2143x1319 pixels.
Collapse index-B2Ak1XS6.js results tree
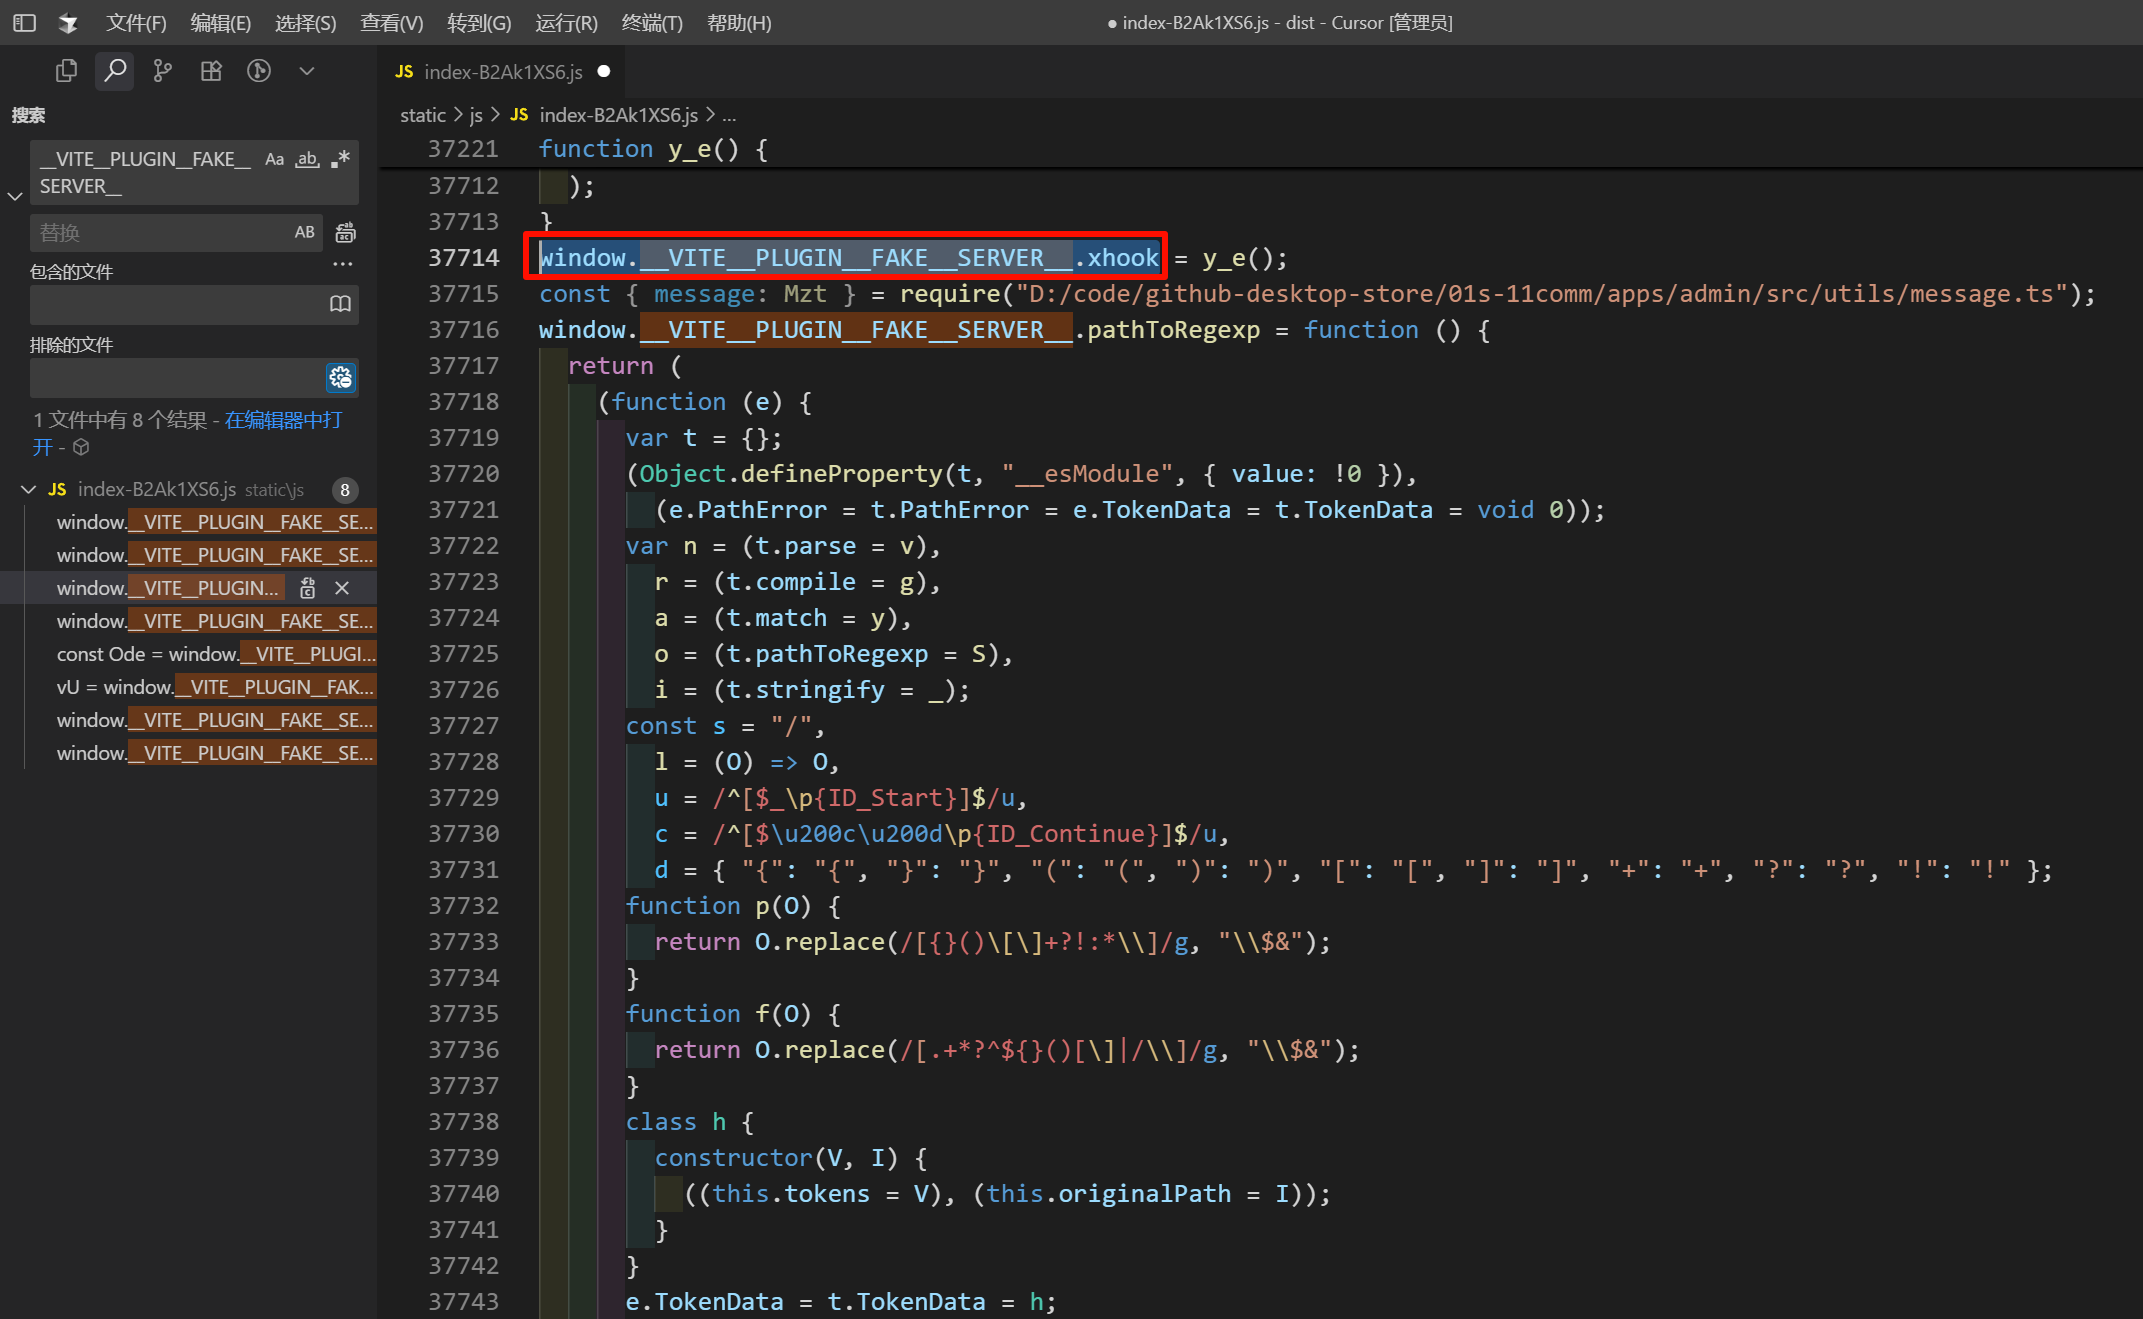click(x=29, y=490)
